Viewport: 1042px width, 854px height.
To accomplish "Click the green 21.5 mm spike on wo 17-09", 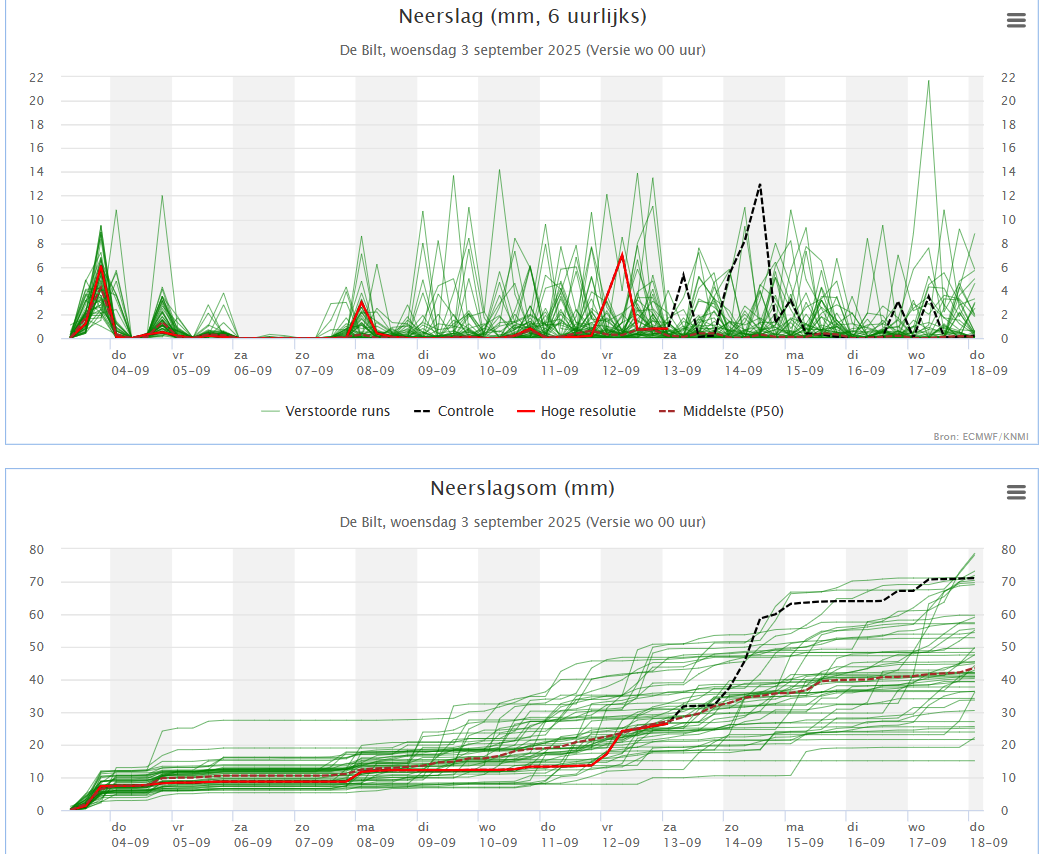I will click(928, 82).
